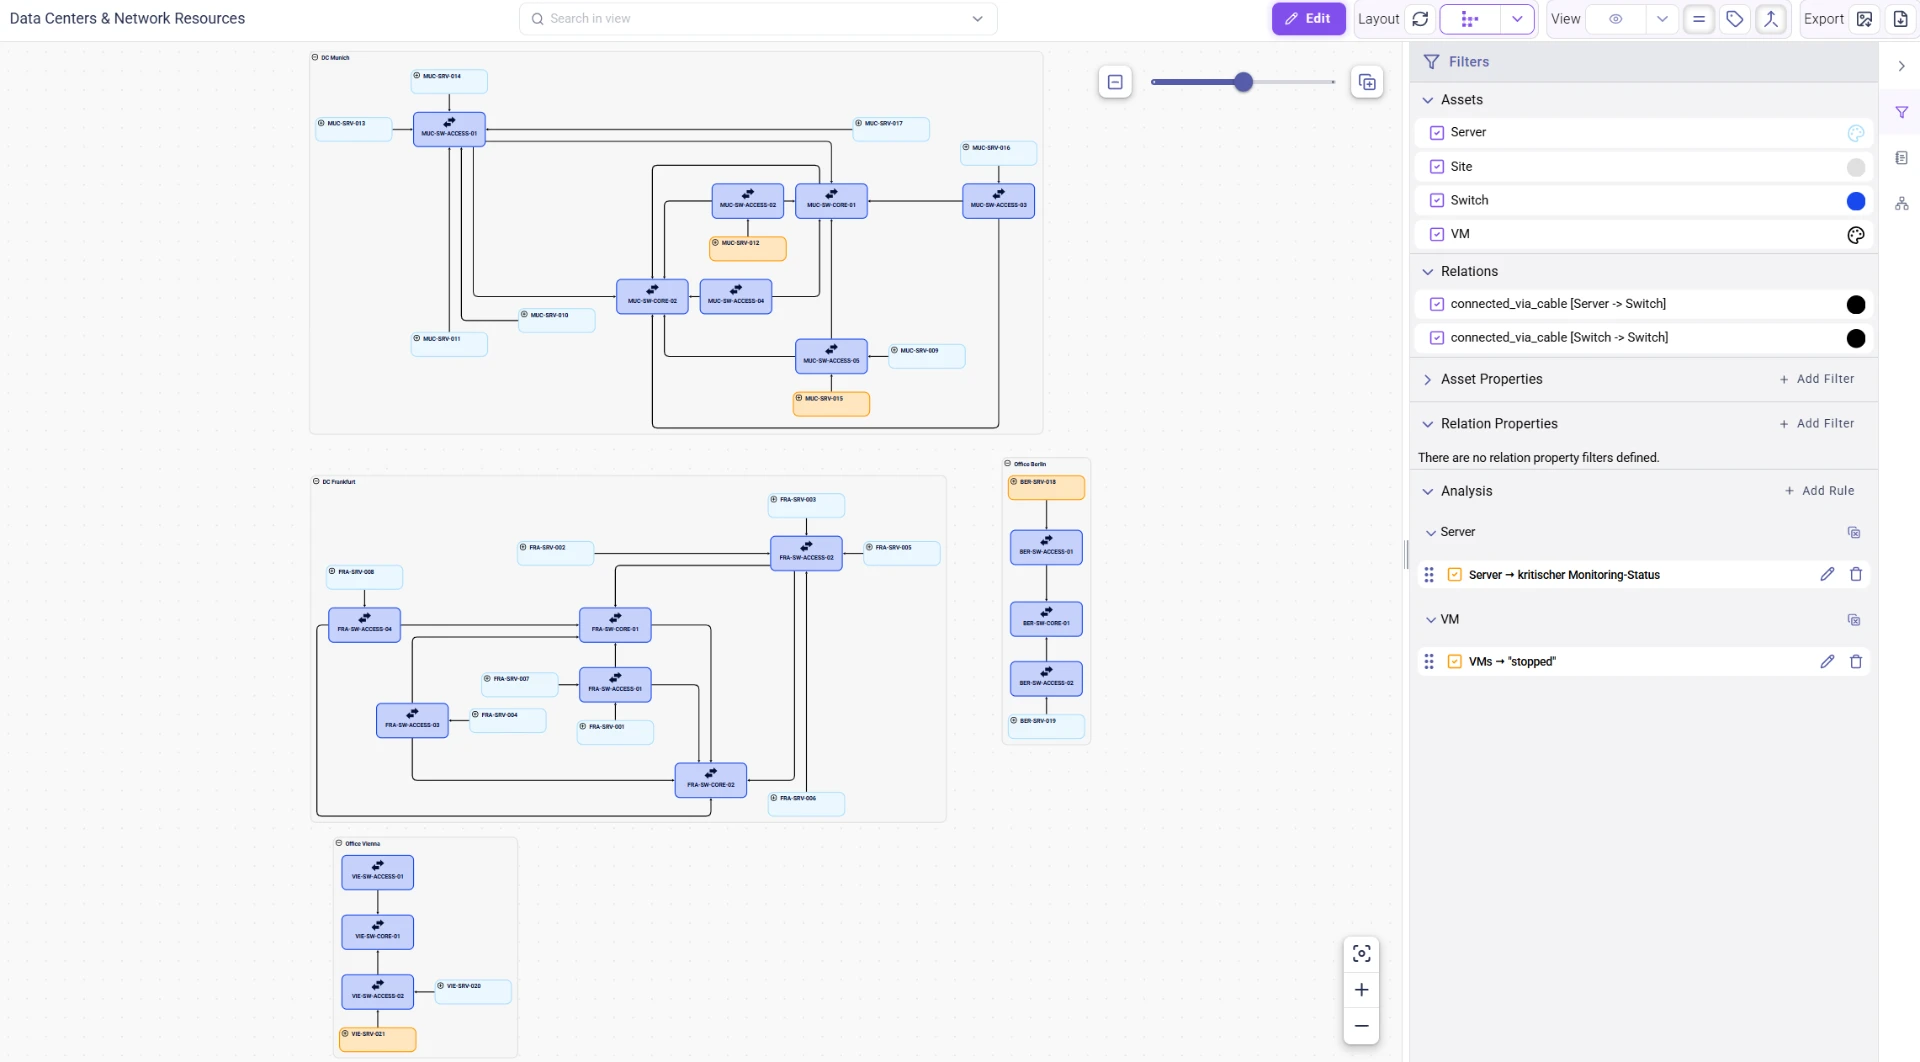Toggle the VMs stopped rule checkbox

click(1455, 662)
